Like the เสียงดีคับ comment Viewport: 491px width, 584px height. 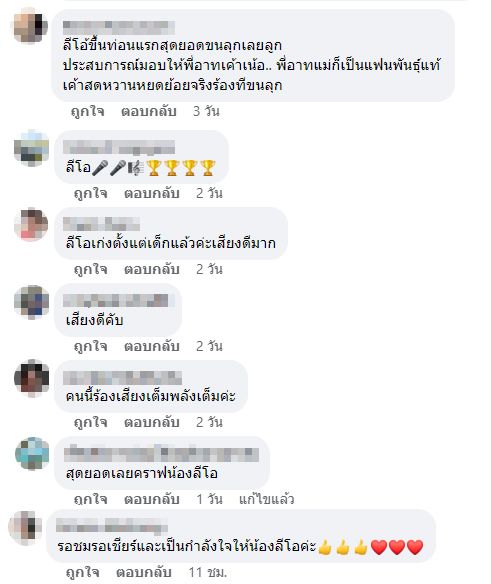pos(91,346)
